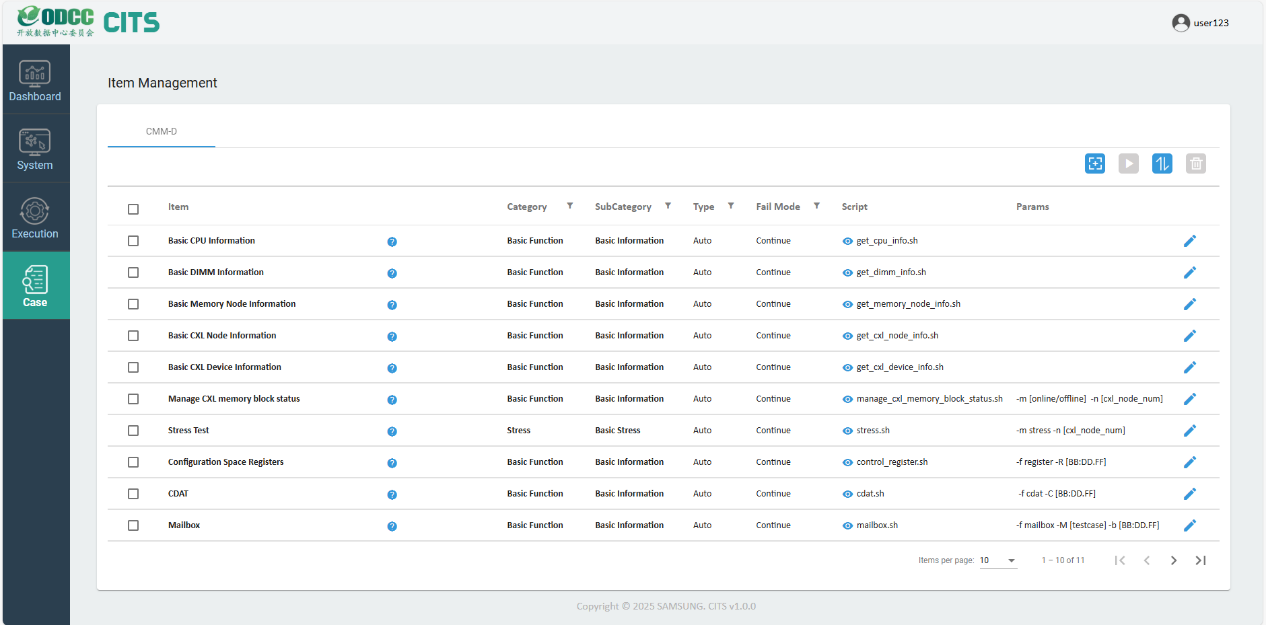
Task: Check the Basic Memory Node Information checkbox
Action: tap(133, 304)
